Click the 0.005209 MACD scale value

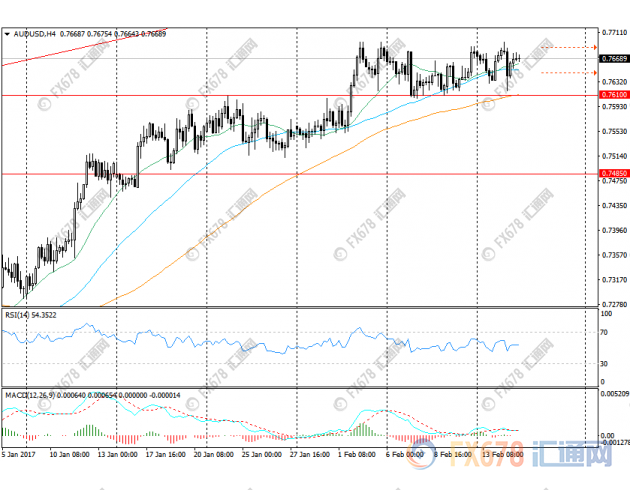[x=612, y=394]
